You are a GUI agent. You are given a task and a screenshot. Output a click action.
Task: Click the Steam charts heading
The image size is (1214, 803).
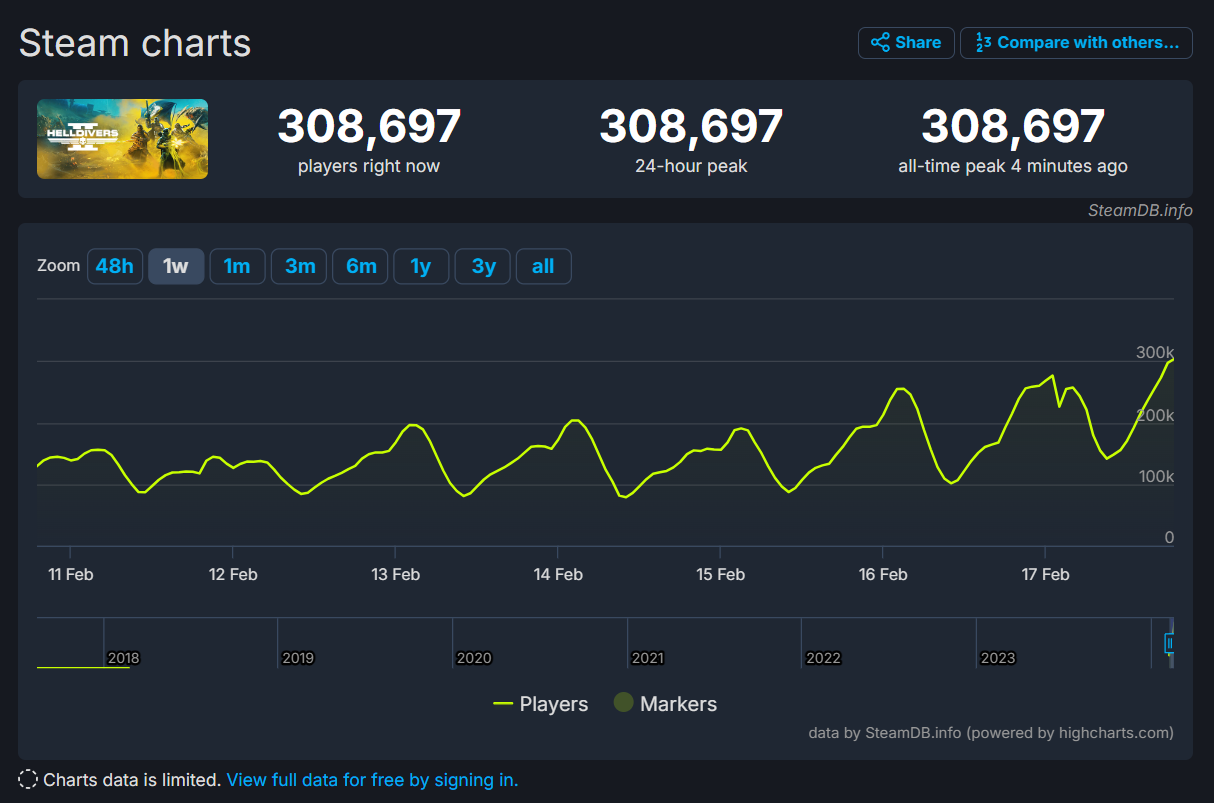point(135,43)
